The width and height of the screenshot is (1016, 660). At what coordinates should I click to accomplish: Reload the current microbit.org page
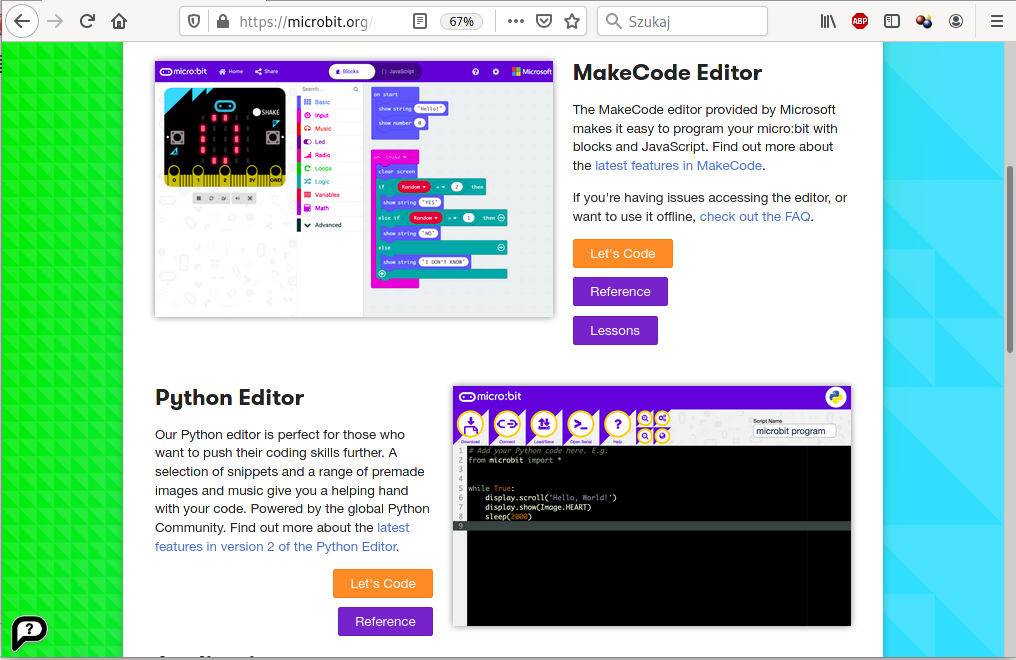tap(87, 21)
